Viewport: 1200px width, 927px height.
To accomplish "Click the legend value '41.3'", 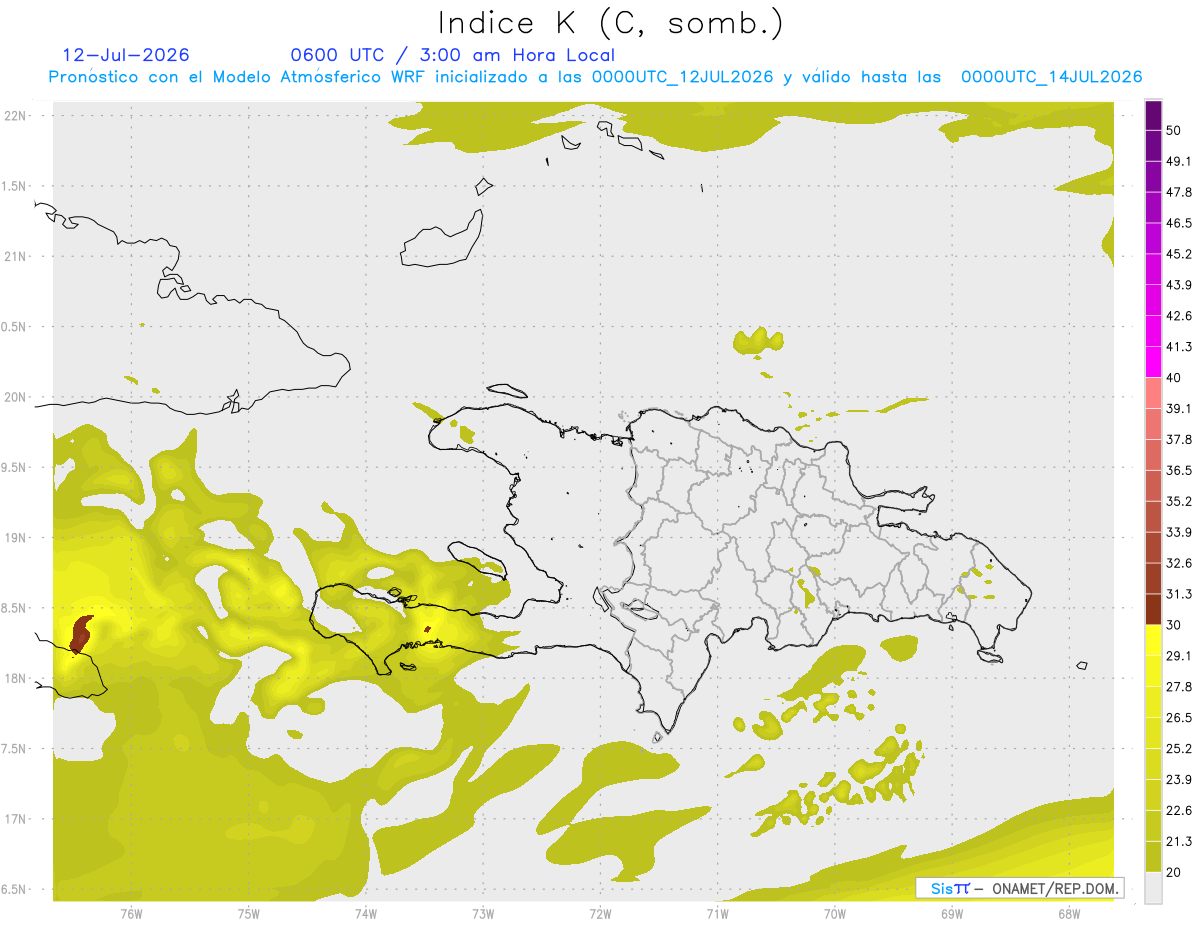I will point(1179,347).
